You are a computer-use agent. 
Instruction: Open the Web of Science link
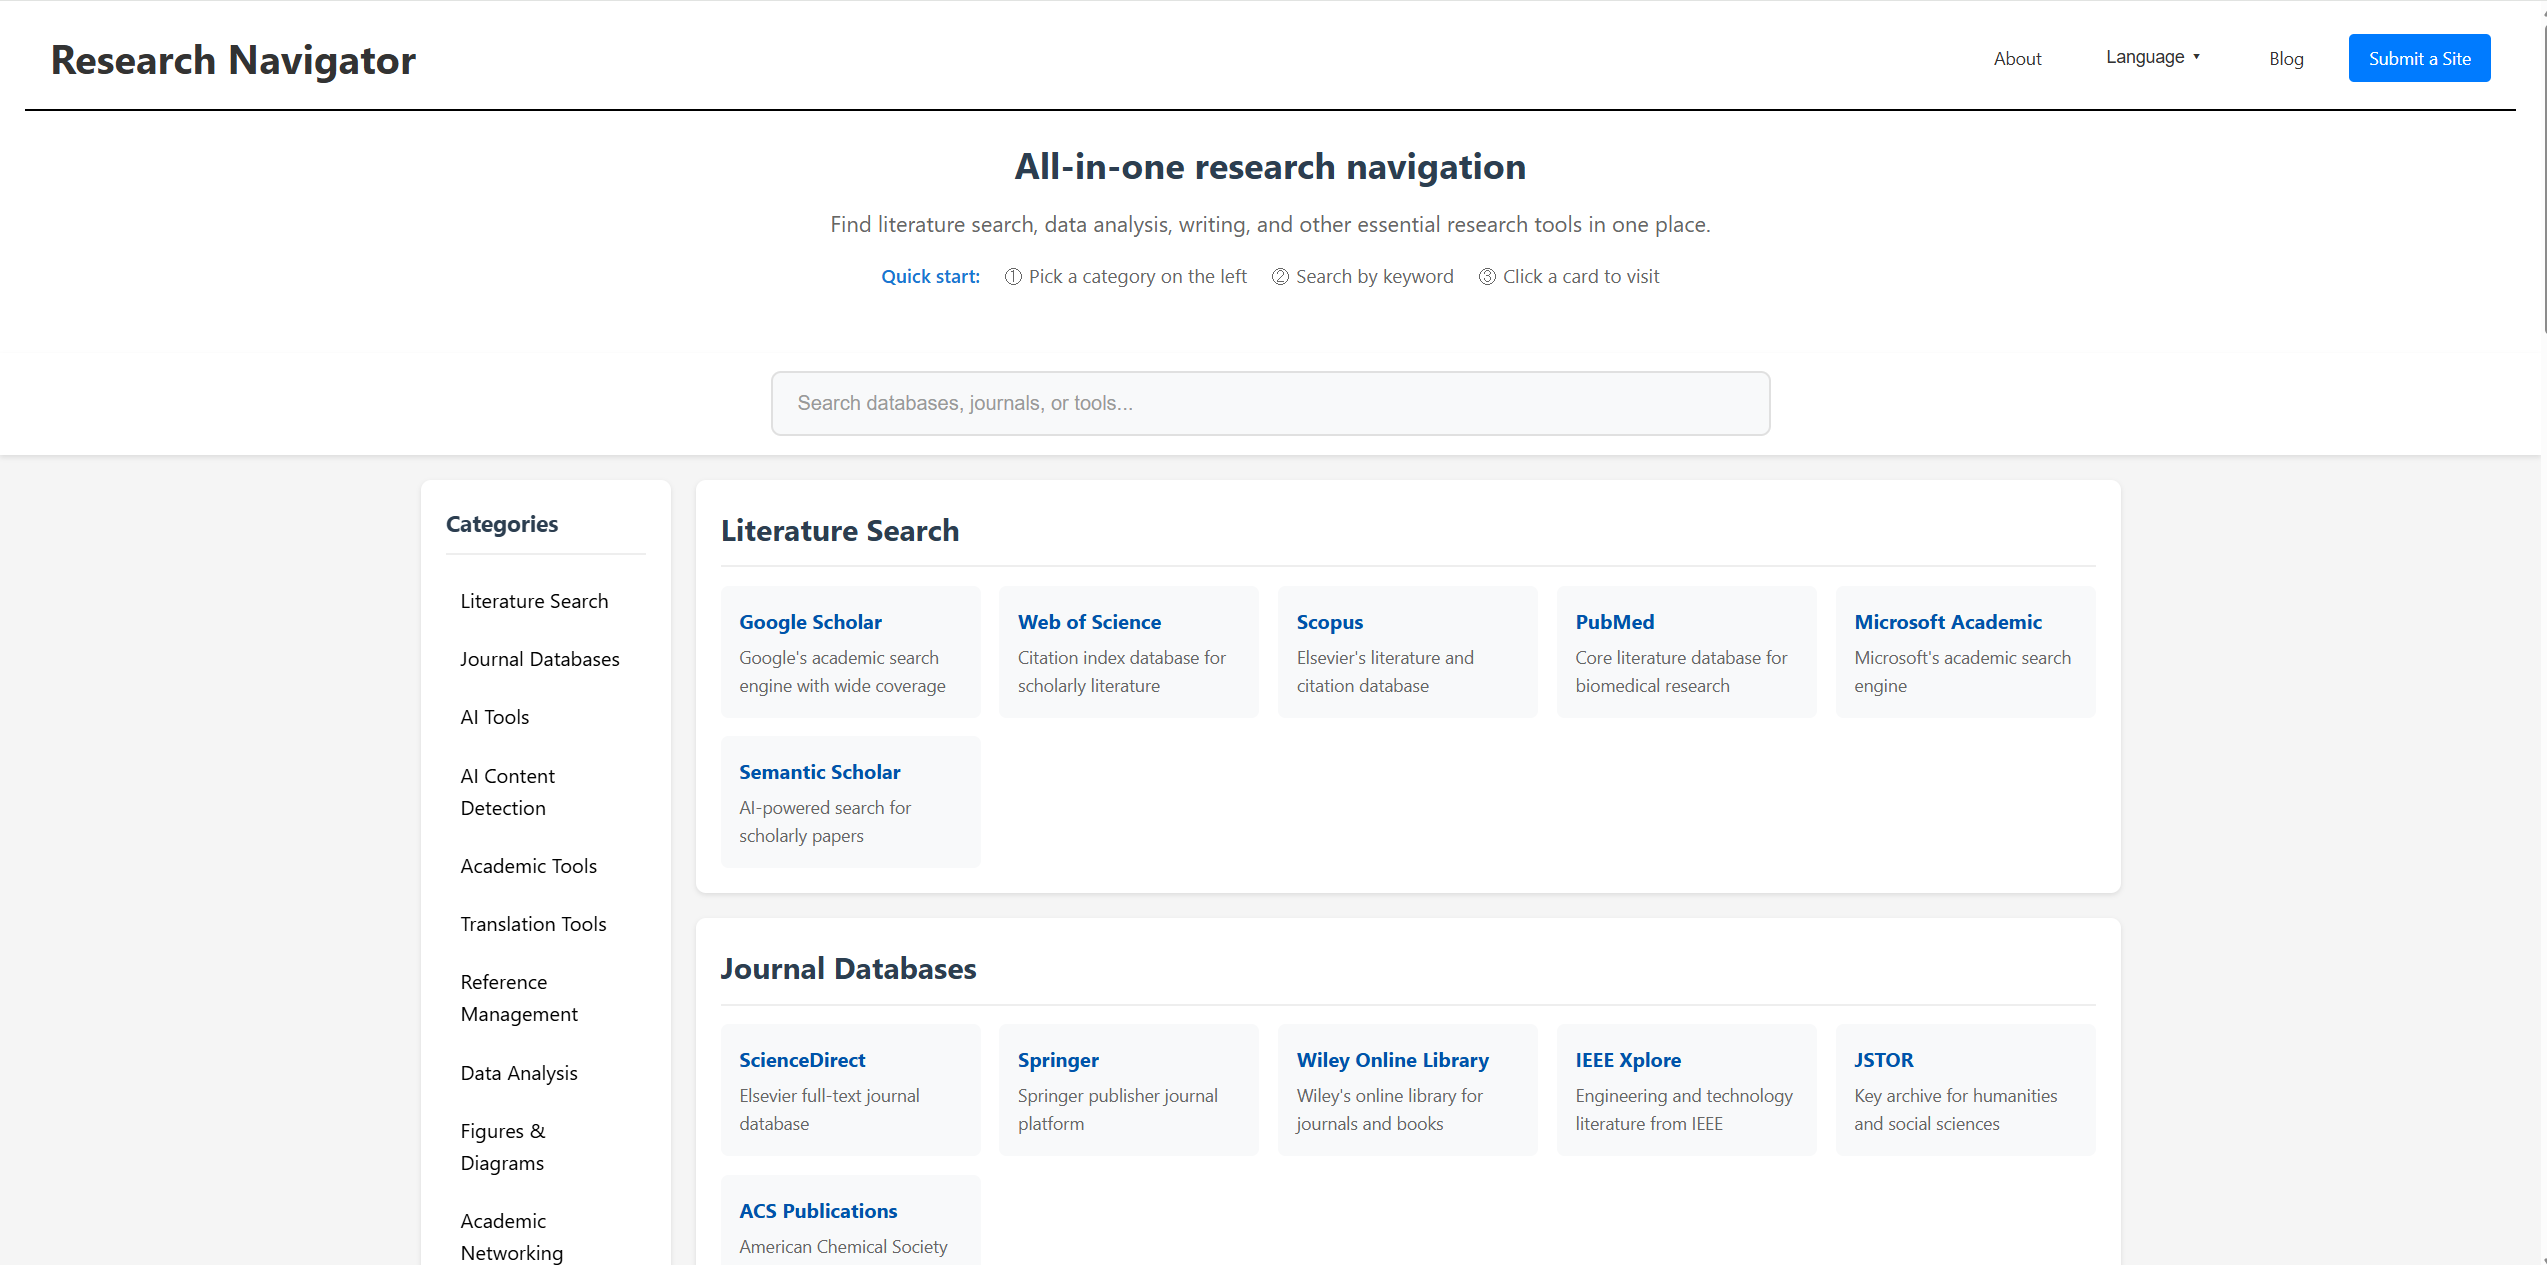[x=1089, y=621]
